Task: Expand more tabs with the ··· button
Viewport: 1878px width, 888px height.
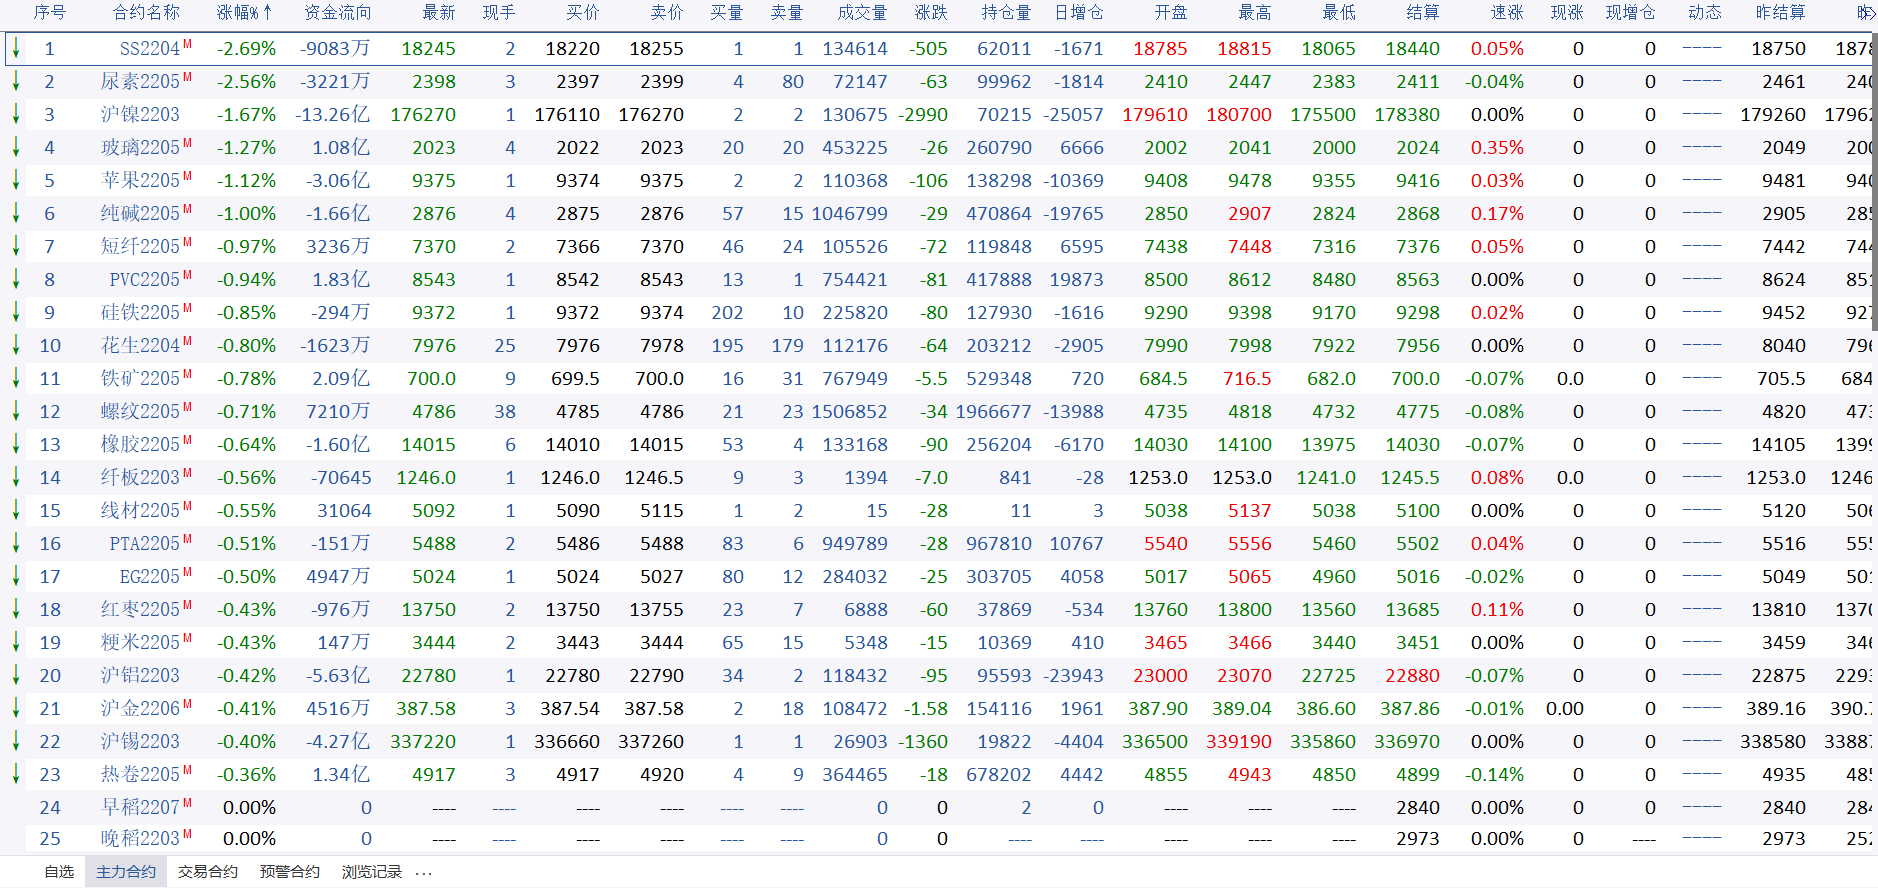Action: [424, 873]
